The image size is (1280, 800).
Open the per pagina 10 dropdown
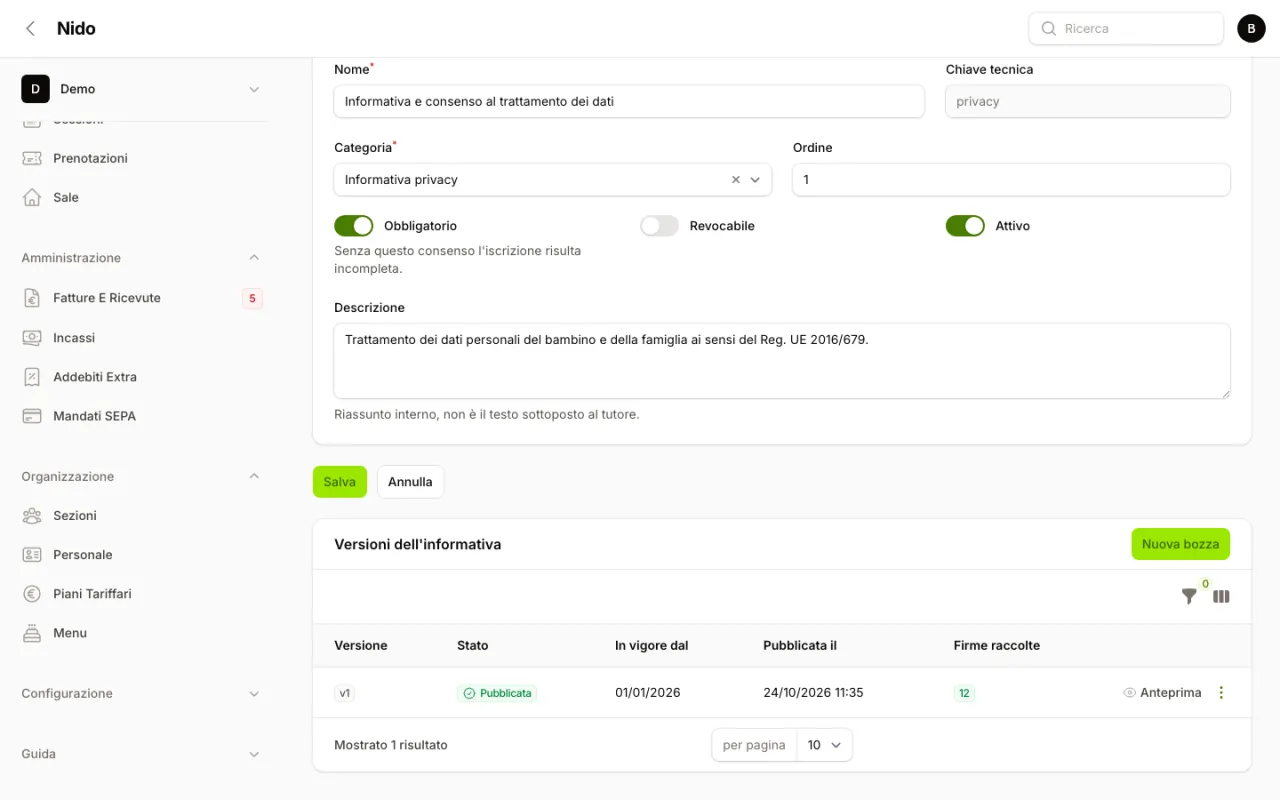coord(825,745)
